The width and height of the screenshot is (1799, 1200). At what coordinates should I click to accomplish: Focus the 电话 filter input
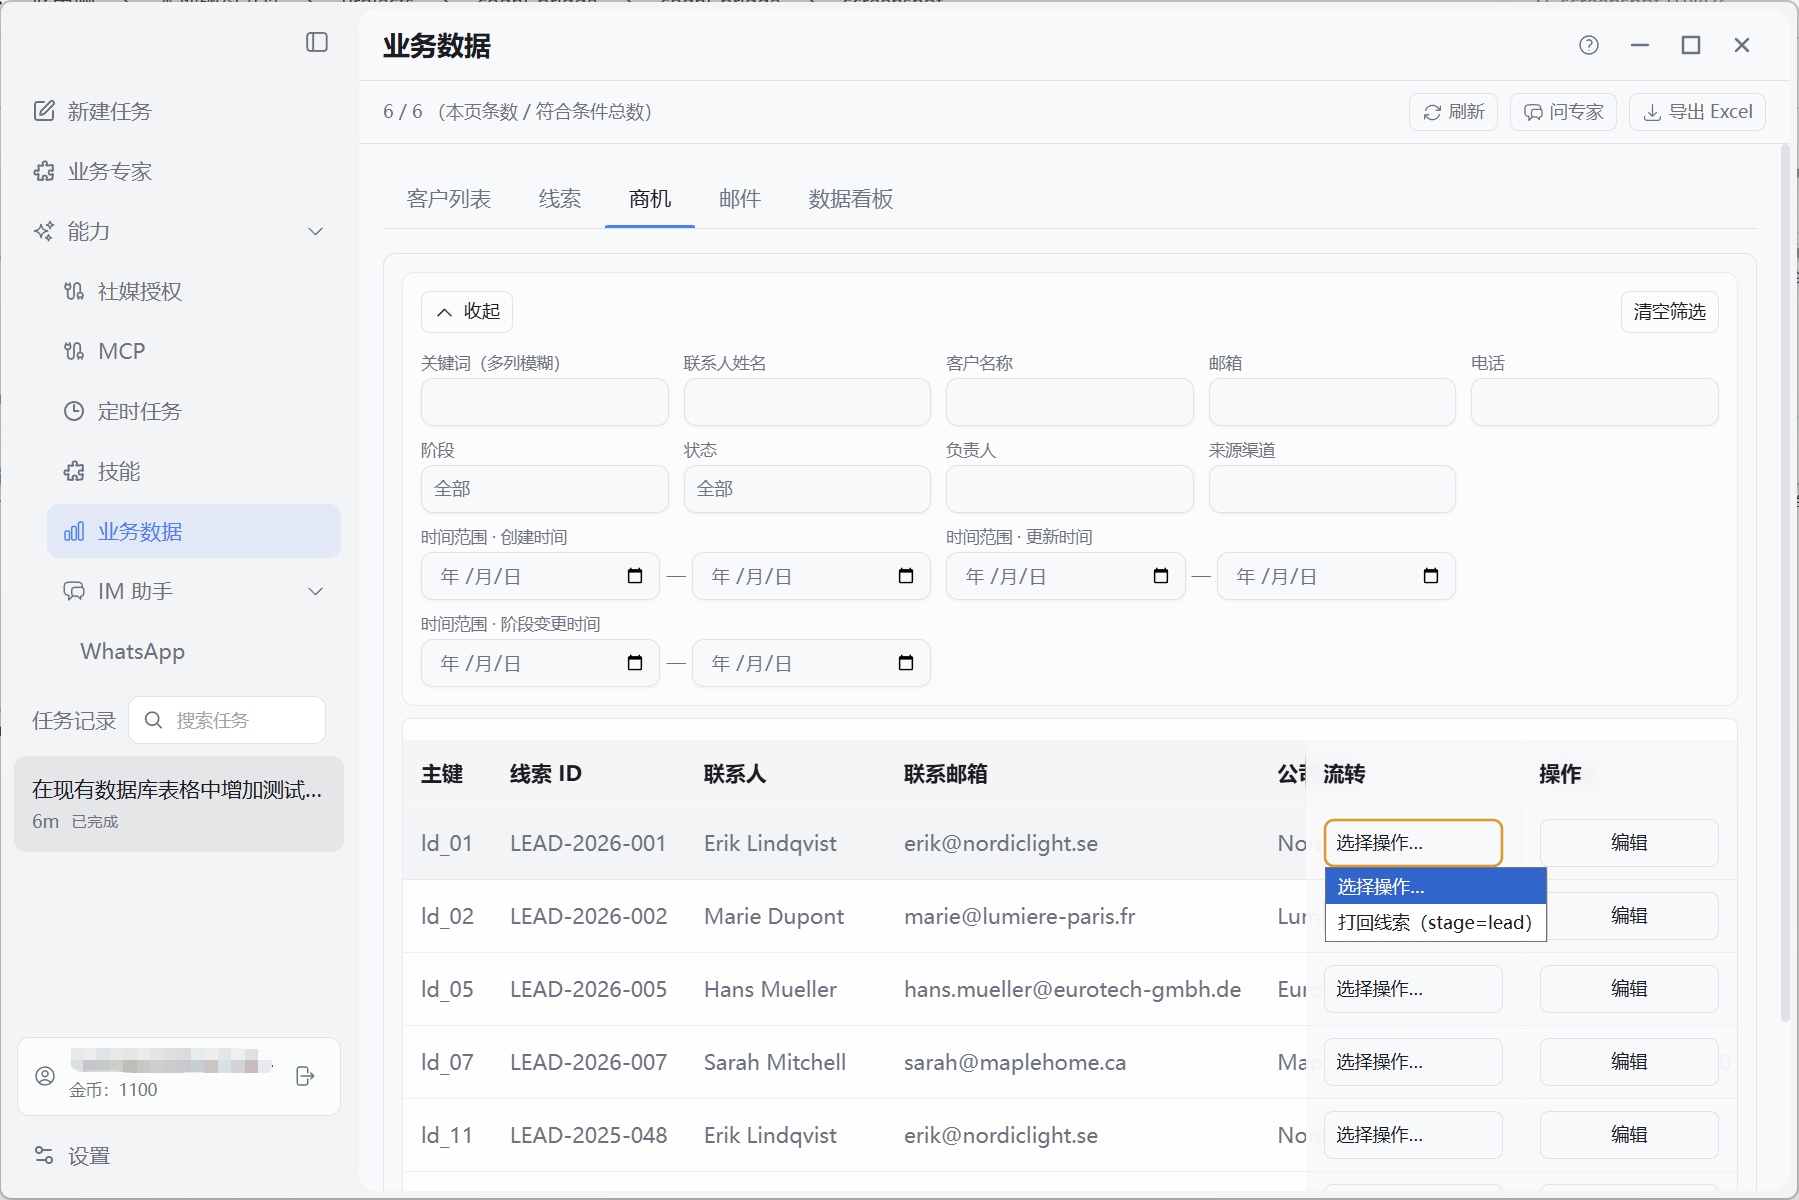(x=1595, y=402)
